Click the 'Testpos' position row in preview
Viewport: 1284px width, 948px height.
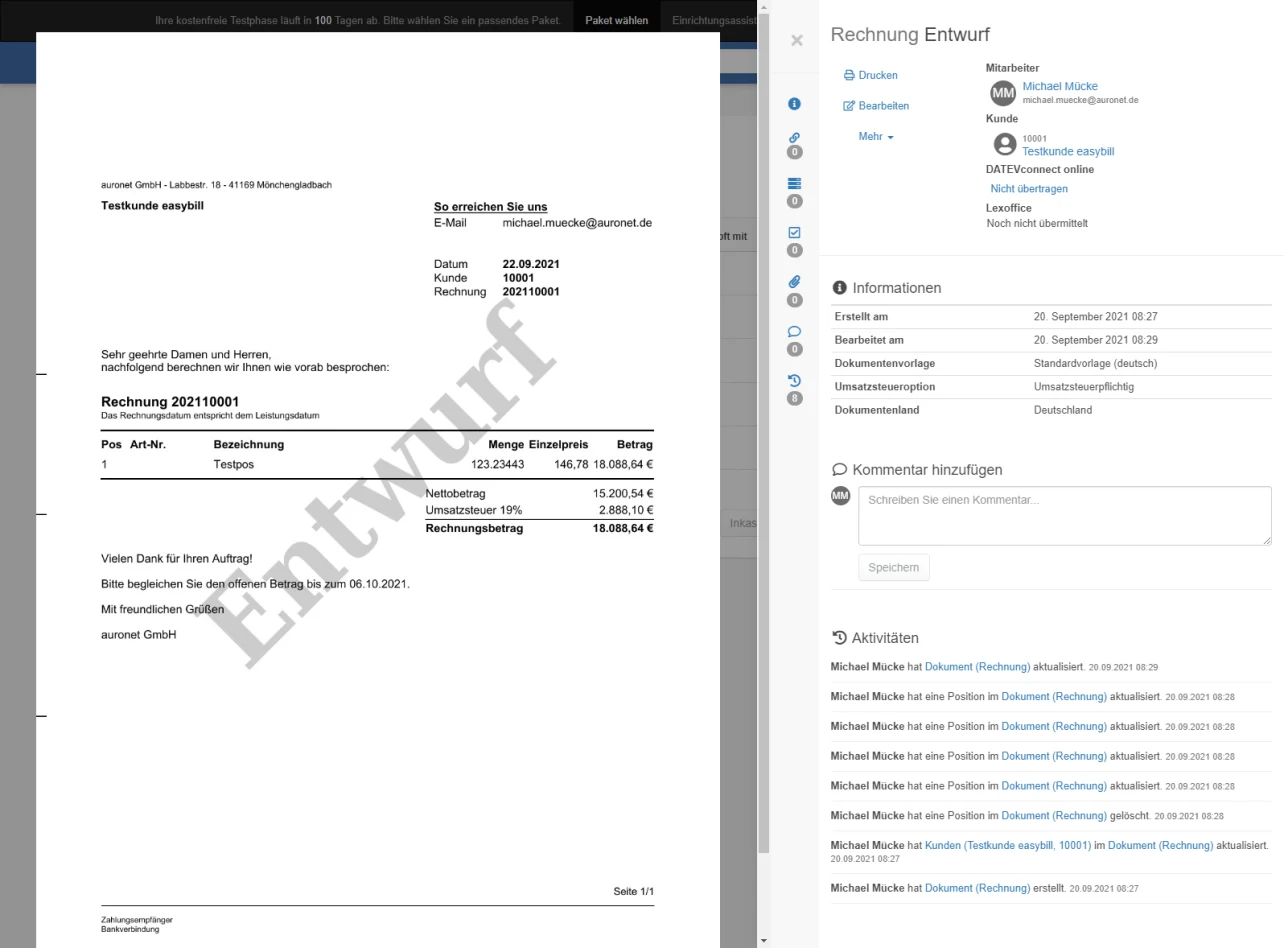click(x=377, y=465)
